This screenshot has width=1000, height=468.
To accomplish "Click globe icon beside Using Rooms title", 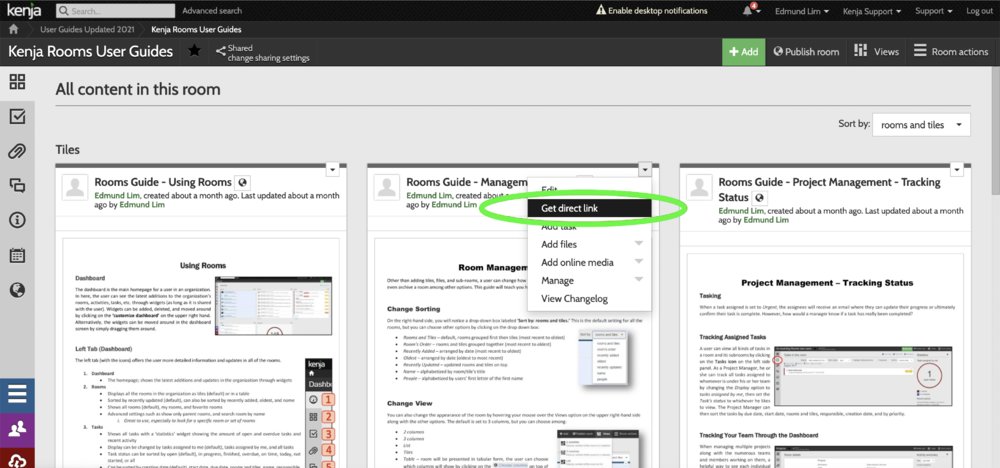I will (242, 182).
